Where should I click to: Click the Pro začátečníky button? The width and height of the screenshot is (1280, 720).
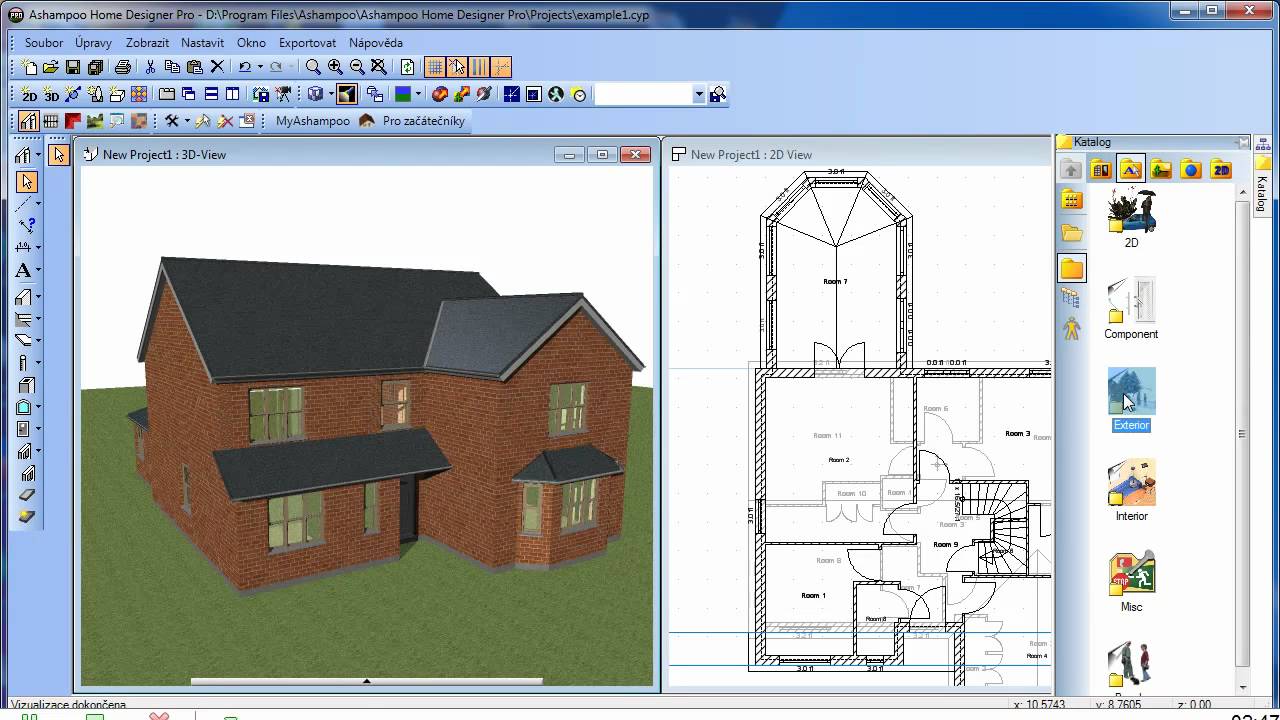[412, 121]
